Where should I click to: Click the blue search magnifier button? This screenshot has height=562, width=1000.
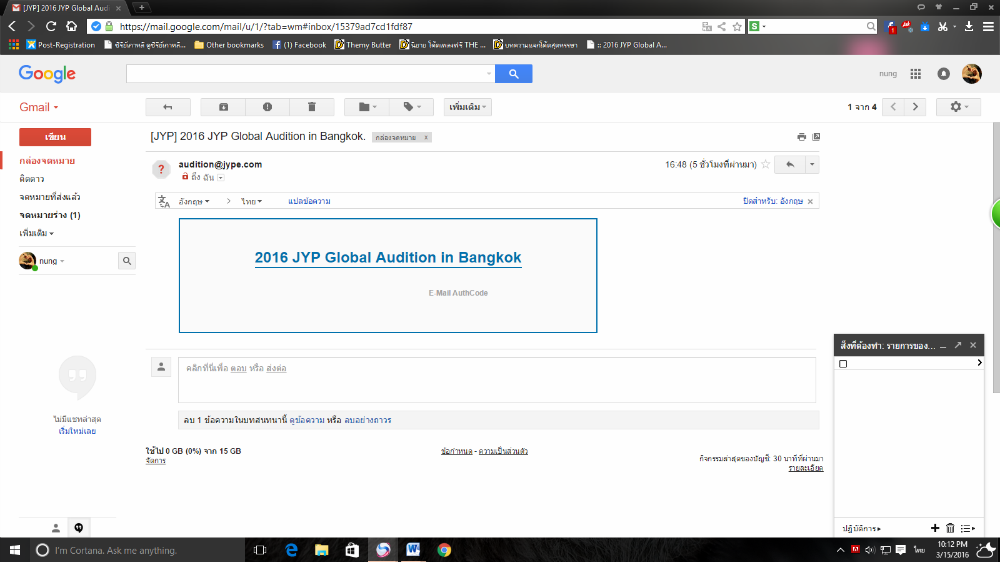(513, 73)
